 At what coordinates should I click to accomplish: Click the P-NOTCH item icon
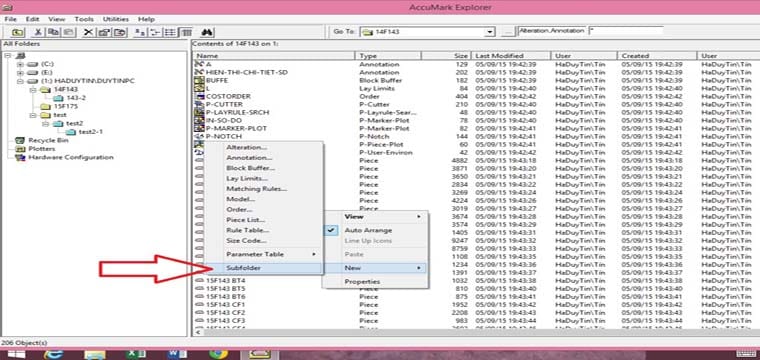[199, 136]
